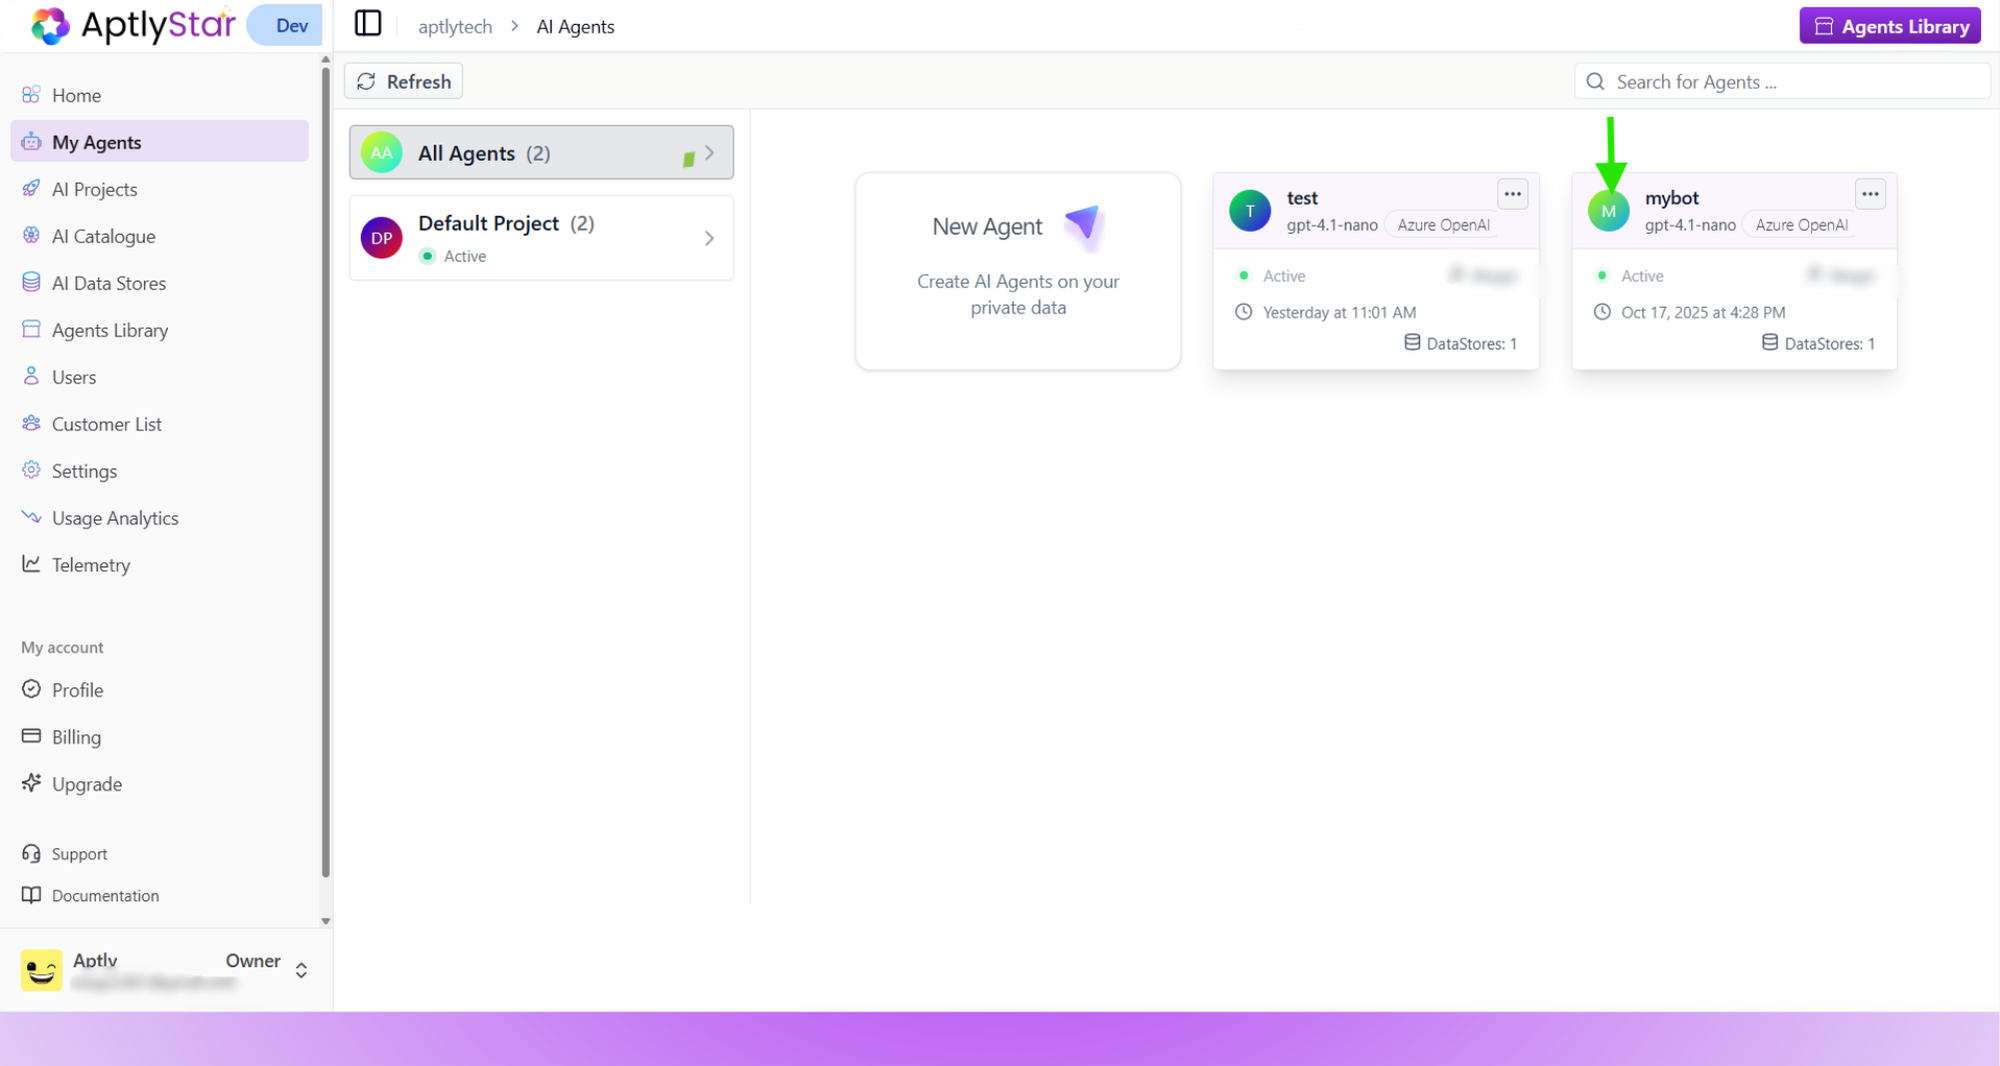Click the Customer List icon
This screenshot has width=2000, height=1066.
click(x=31, y=423)
